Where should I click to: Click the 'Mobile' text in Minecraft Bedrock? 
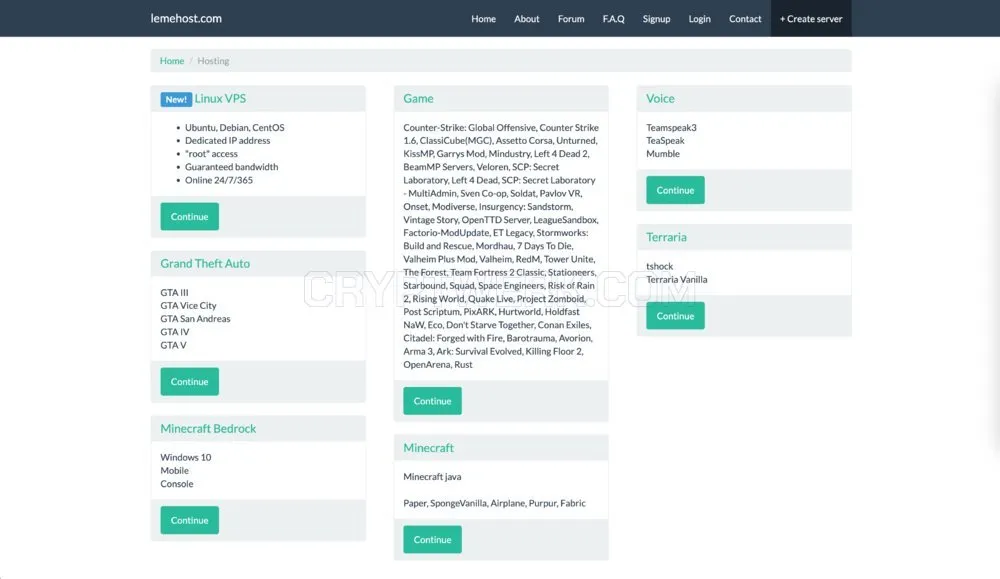click(x=174, y=471)
